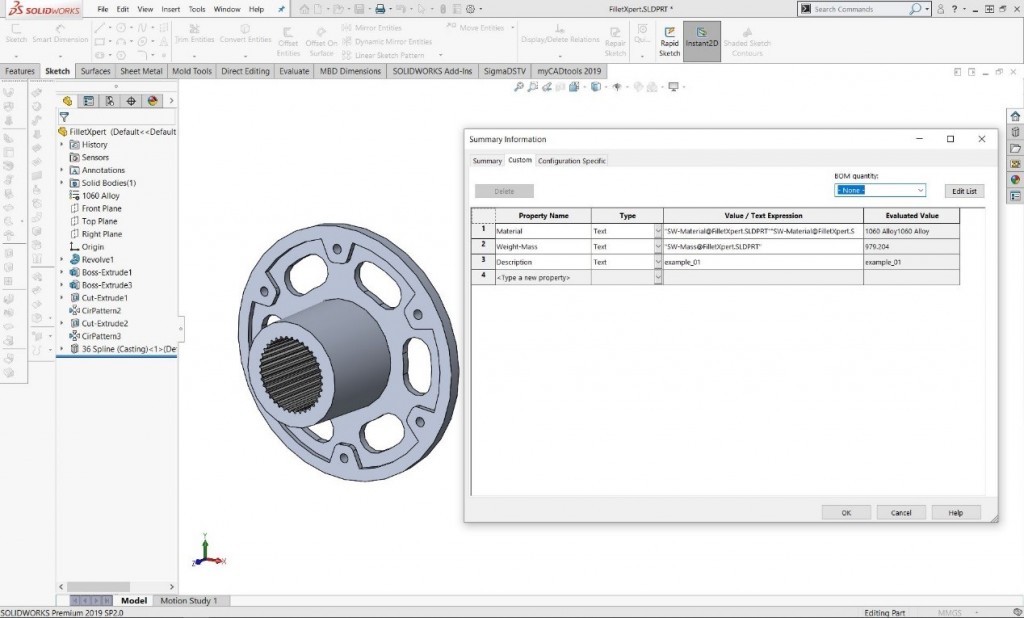Open the Options gear icon

click(470, 9)
